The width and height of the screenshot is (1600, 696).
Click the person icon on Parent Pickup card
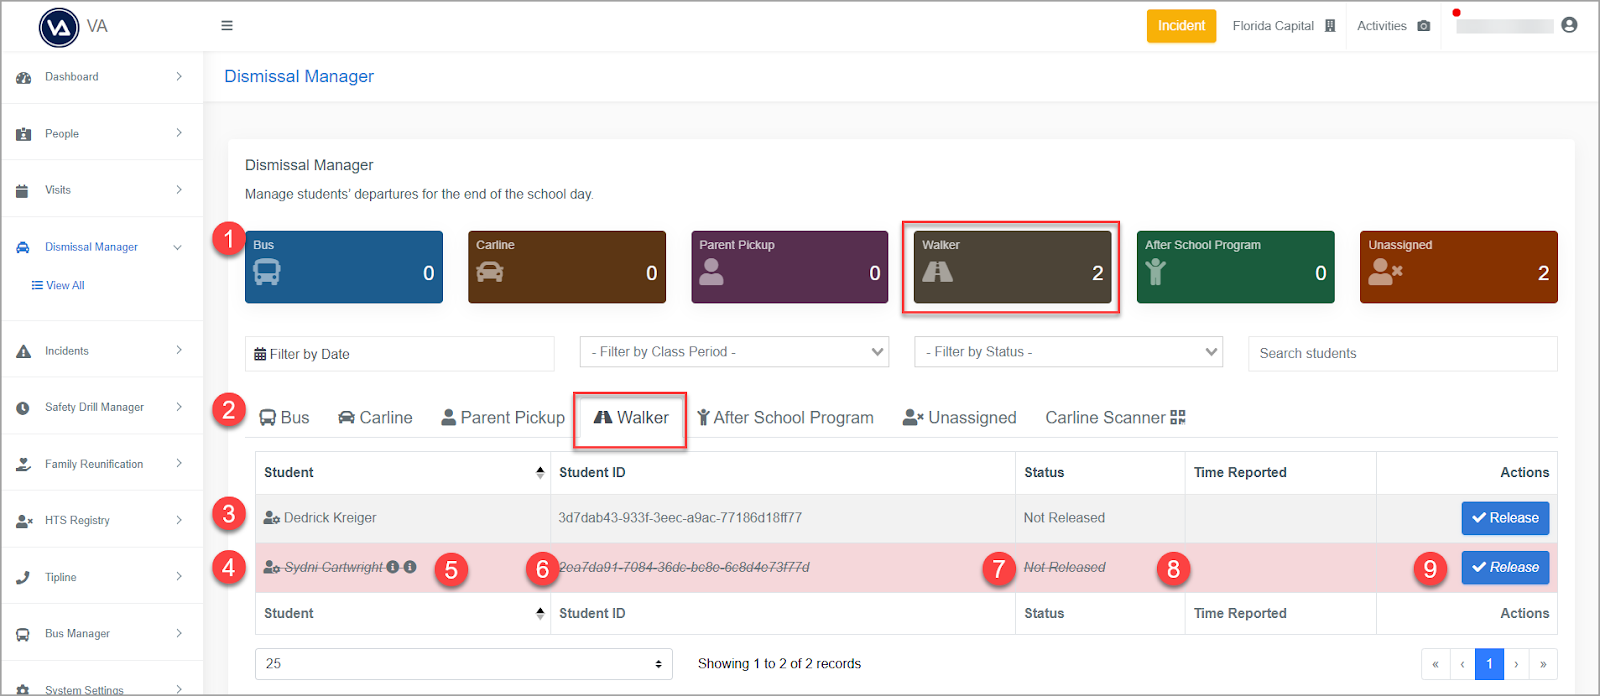coord(711,272)
